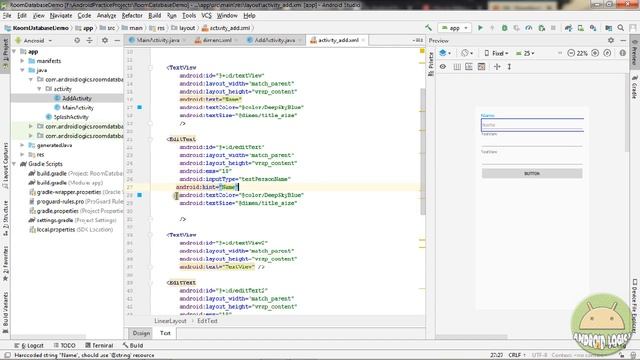The width and height of the screenshot is (640, 360).
Task: Click the Attach debugger to process icon
Action: [x=542, y=28]
